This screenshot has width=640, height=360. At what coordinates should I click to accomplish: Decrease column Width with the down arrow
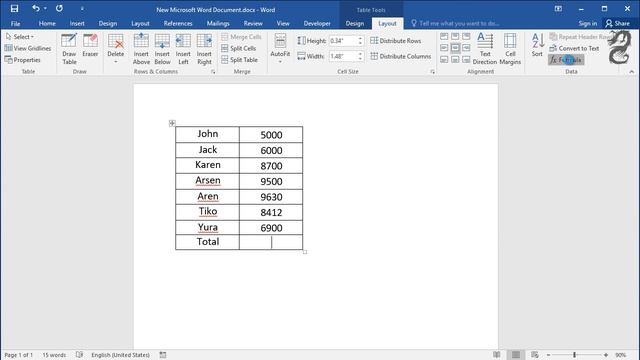pos(360,59)
